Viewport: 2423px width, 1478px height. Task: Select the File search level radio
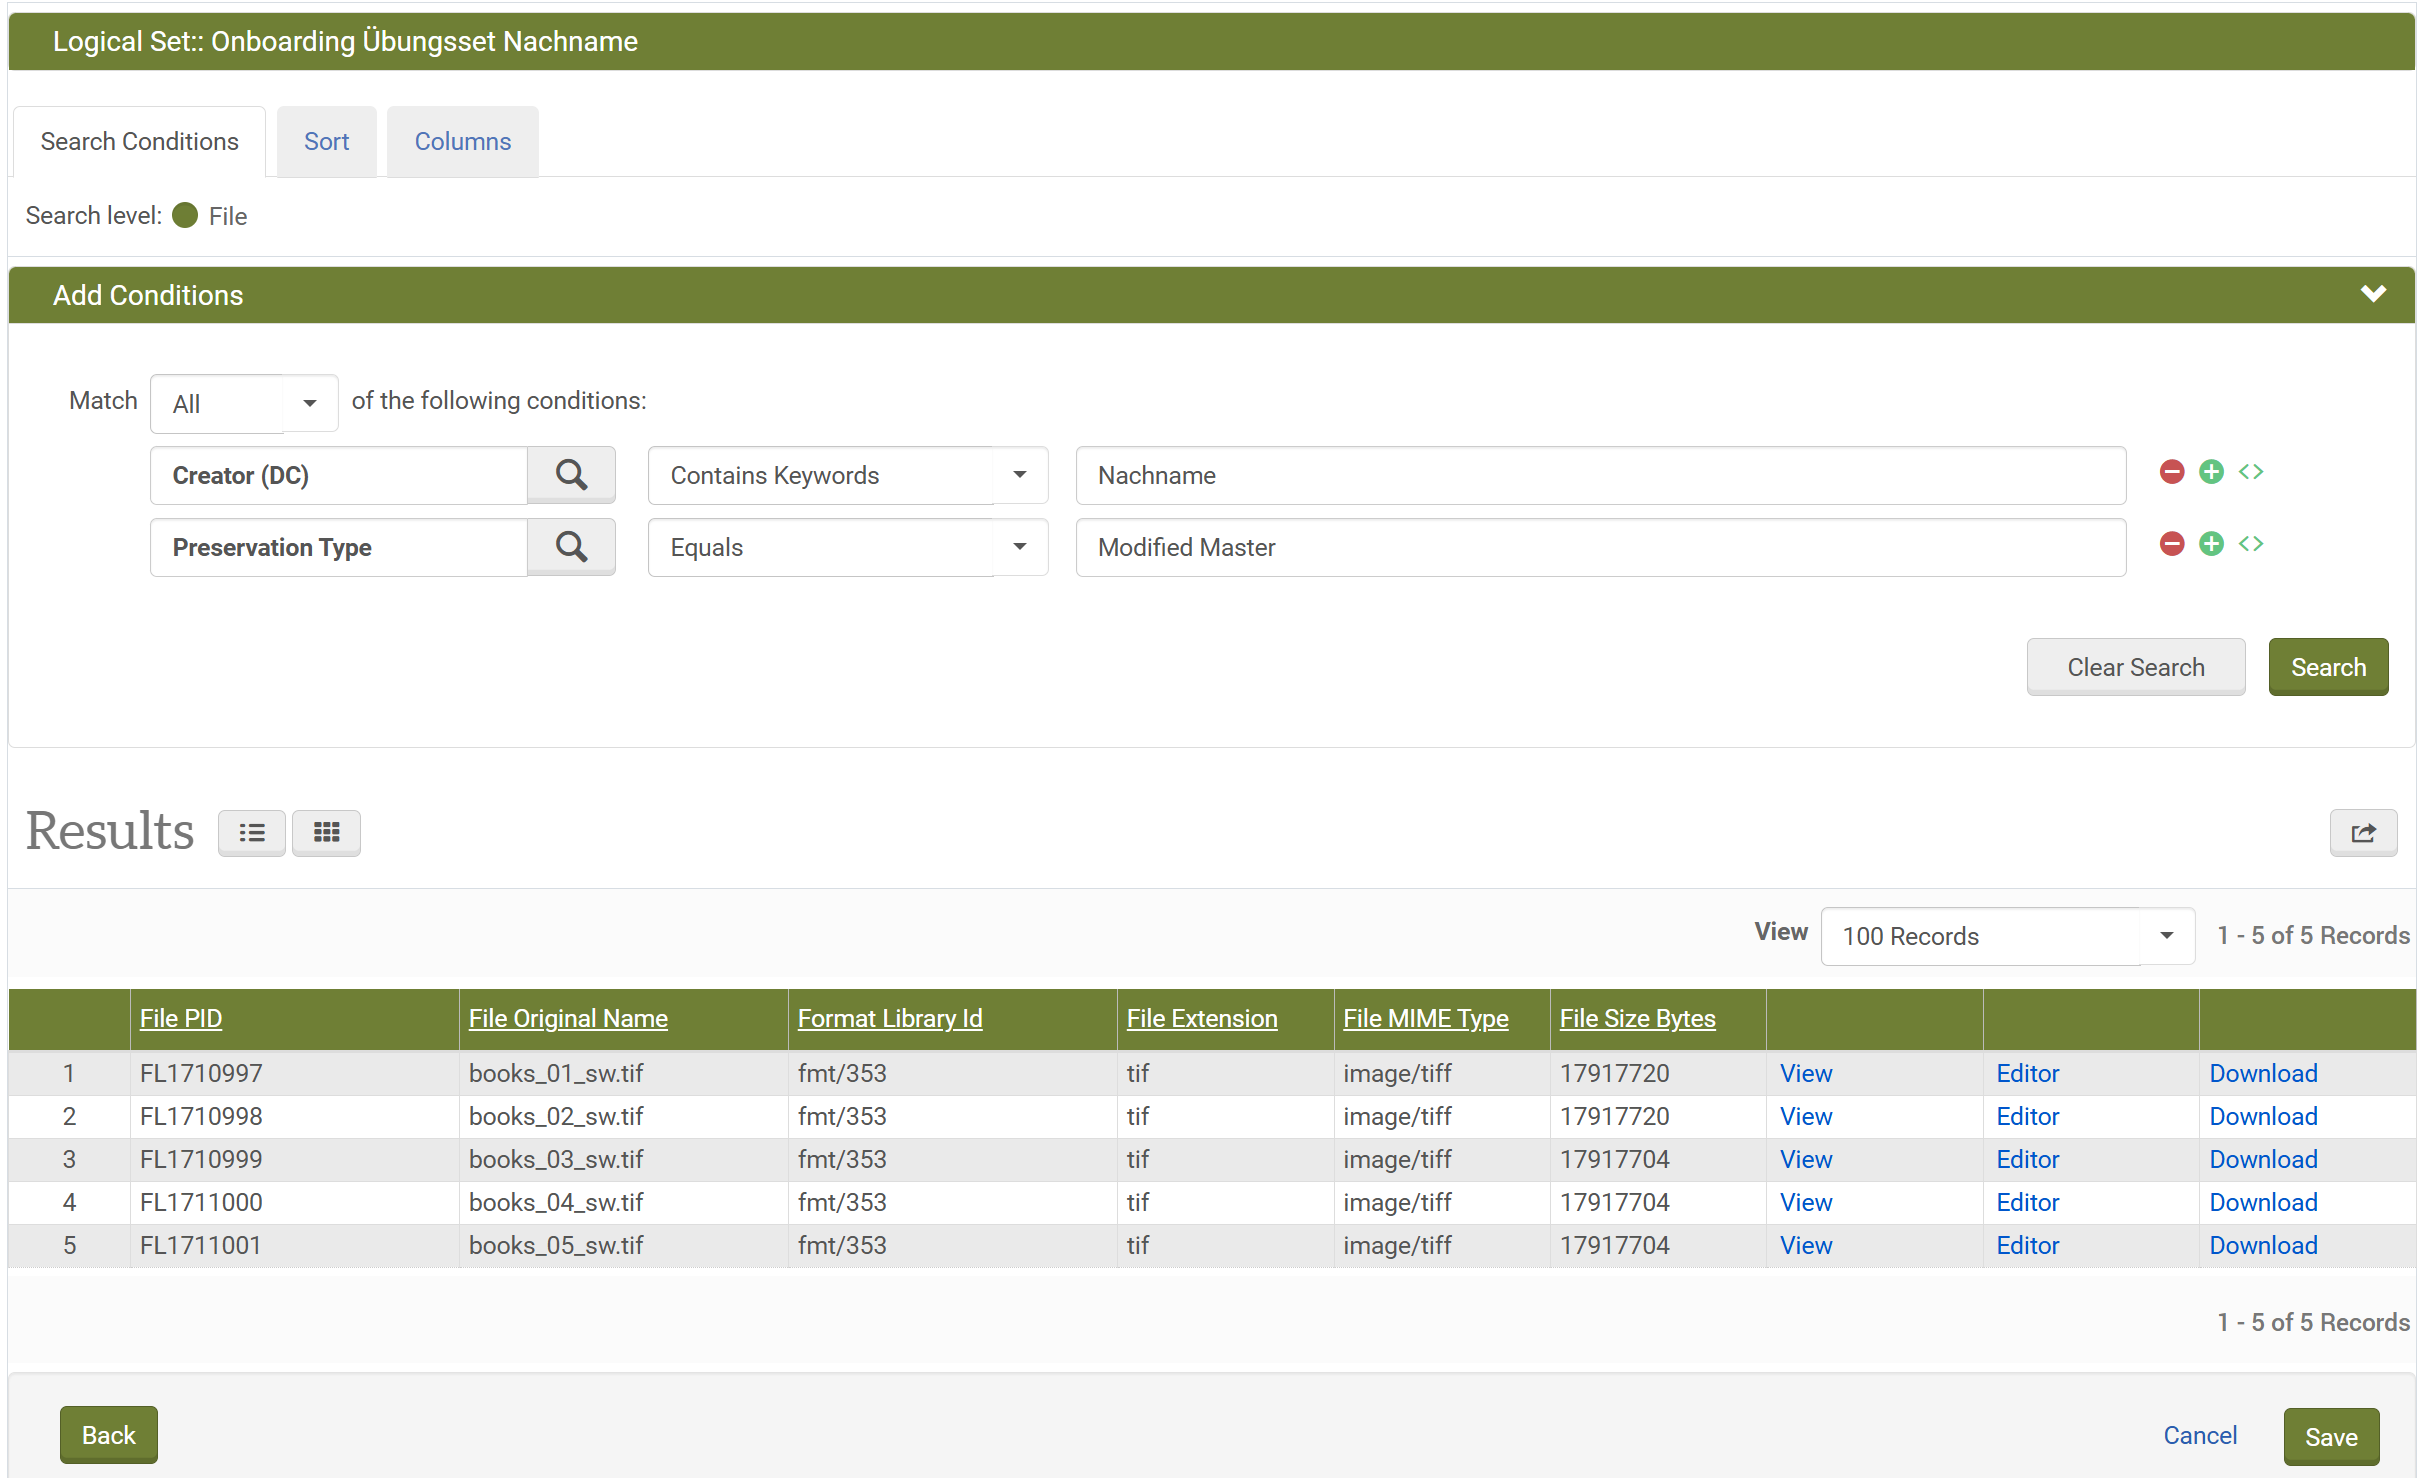point(186,216)
